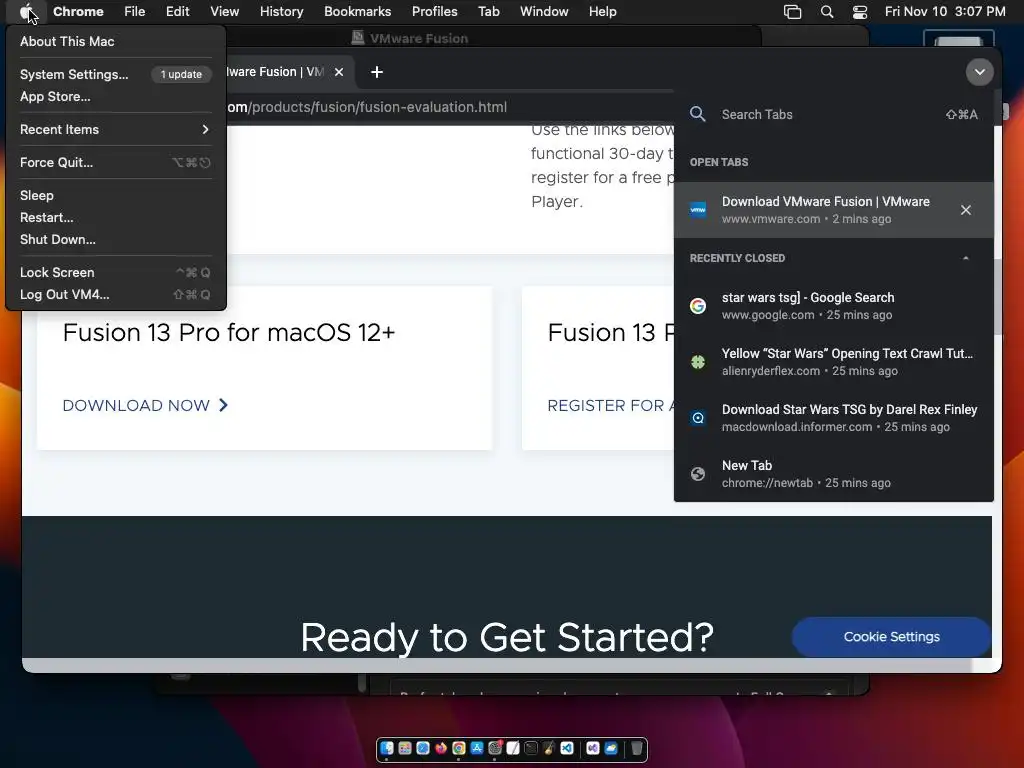
Task: Select Force Quit from Apple menu
Action: [x=115, y=162]
